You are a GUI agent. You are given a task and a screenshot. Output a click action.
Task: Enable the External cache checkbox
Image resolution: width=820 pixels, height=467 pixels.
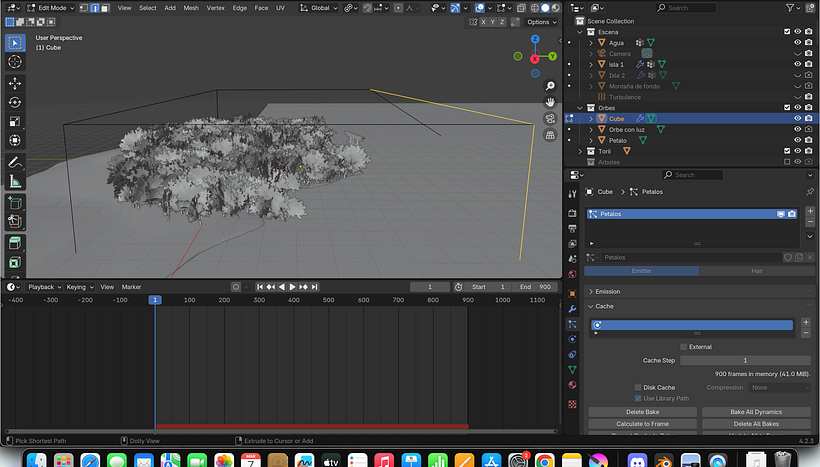coord(684,347)
